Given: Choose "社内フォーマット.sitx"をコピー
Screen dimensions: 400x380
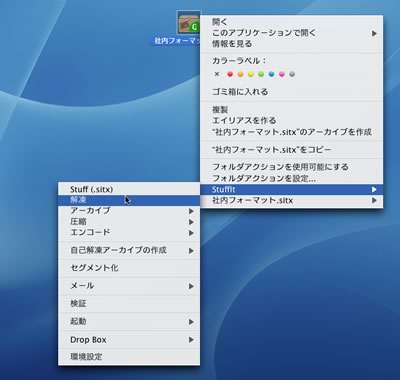Looking at the screenshot, I should point(292,150).
